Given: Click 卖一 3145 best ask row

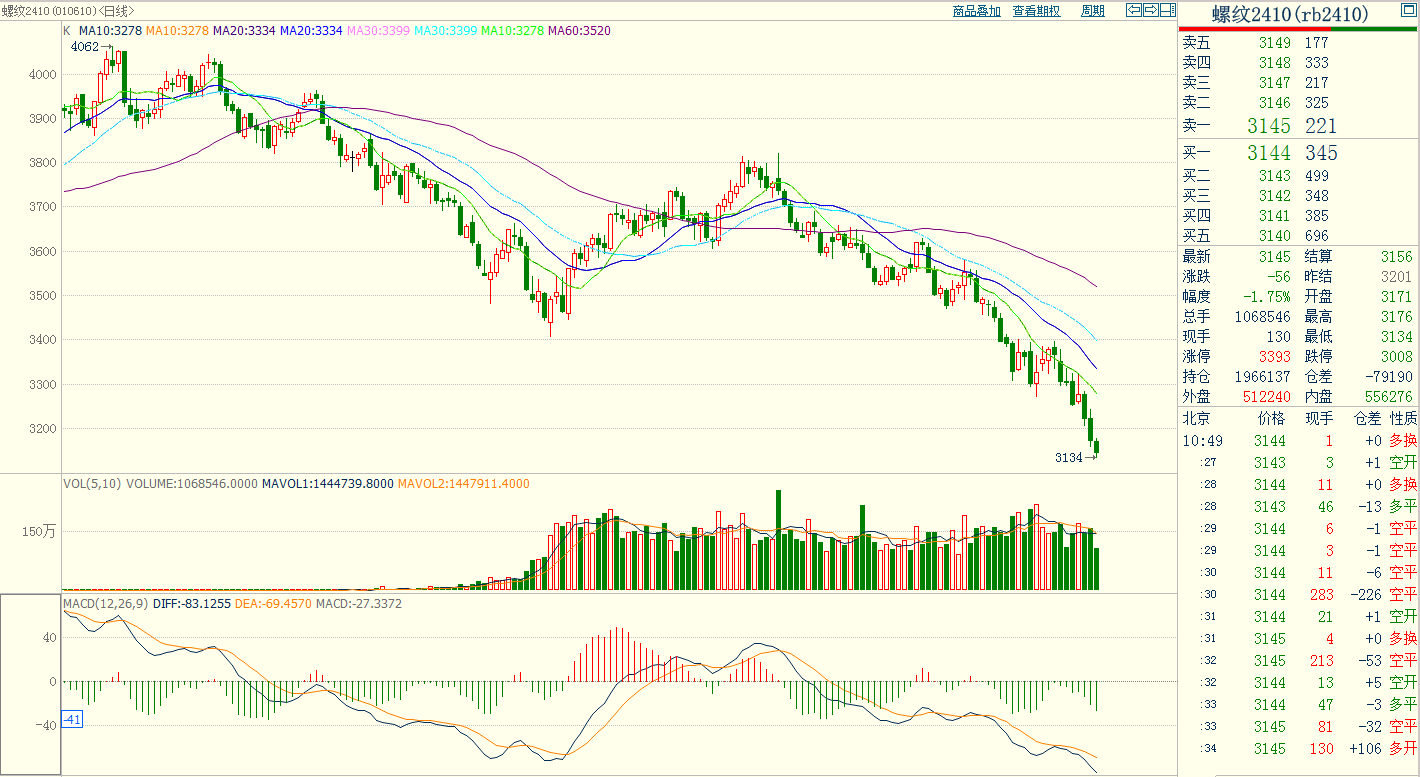Looking at the screenshot, I should click(1299, 126).
